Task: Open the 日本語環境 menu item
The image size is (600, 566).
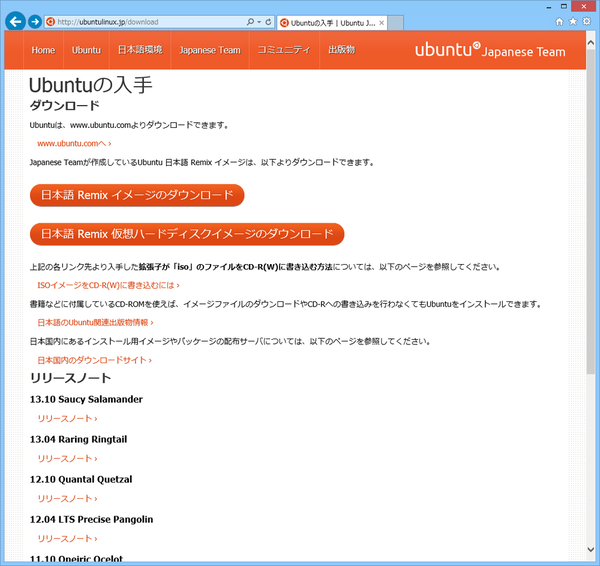Action: pyautogui.click(x=140, y=50)
